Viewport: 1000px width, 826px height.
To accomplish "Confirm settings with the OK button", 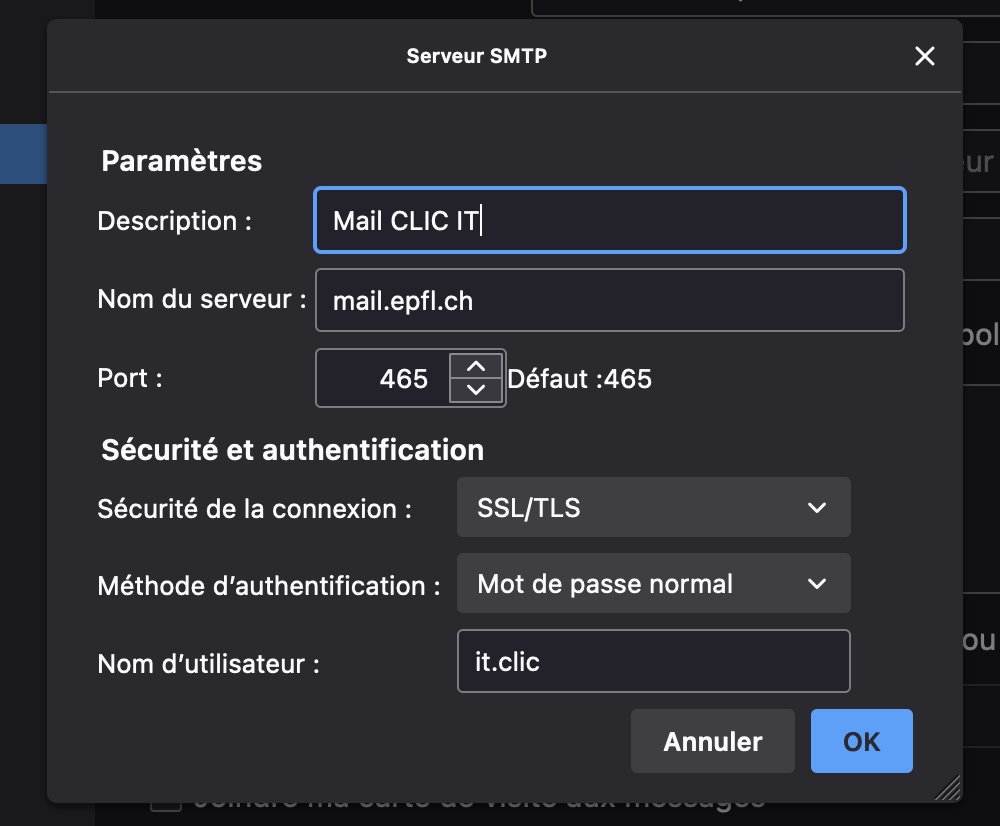I will point(861,741).
